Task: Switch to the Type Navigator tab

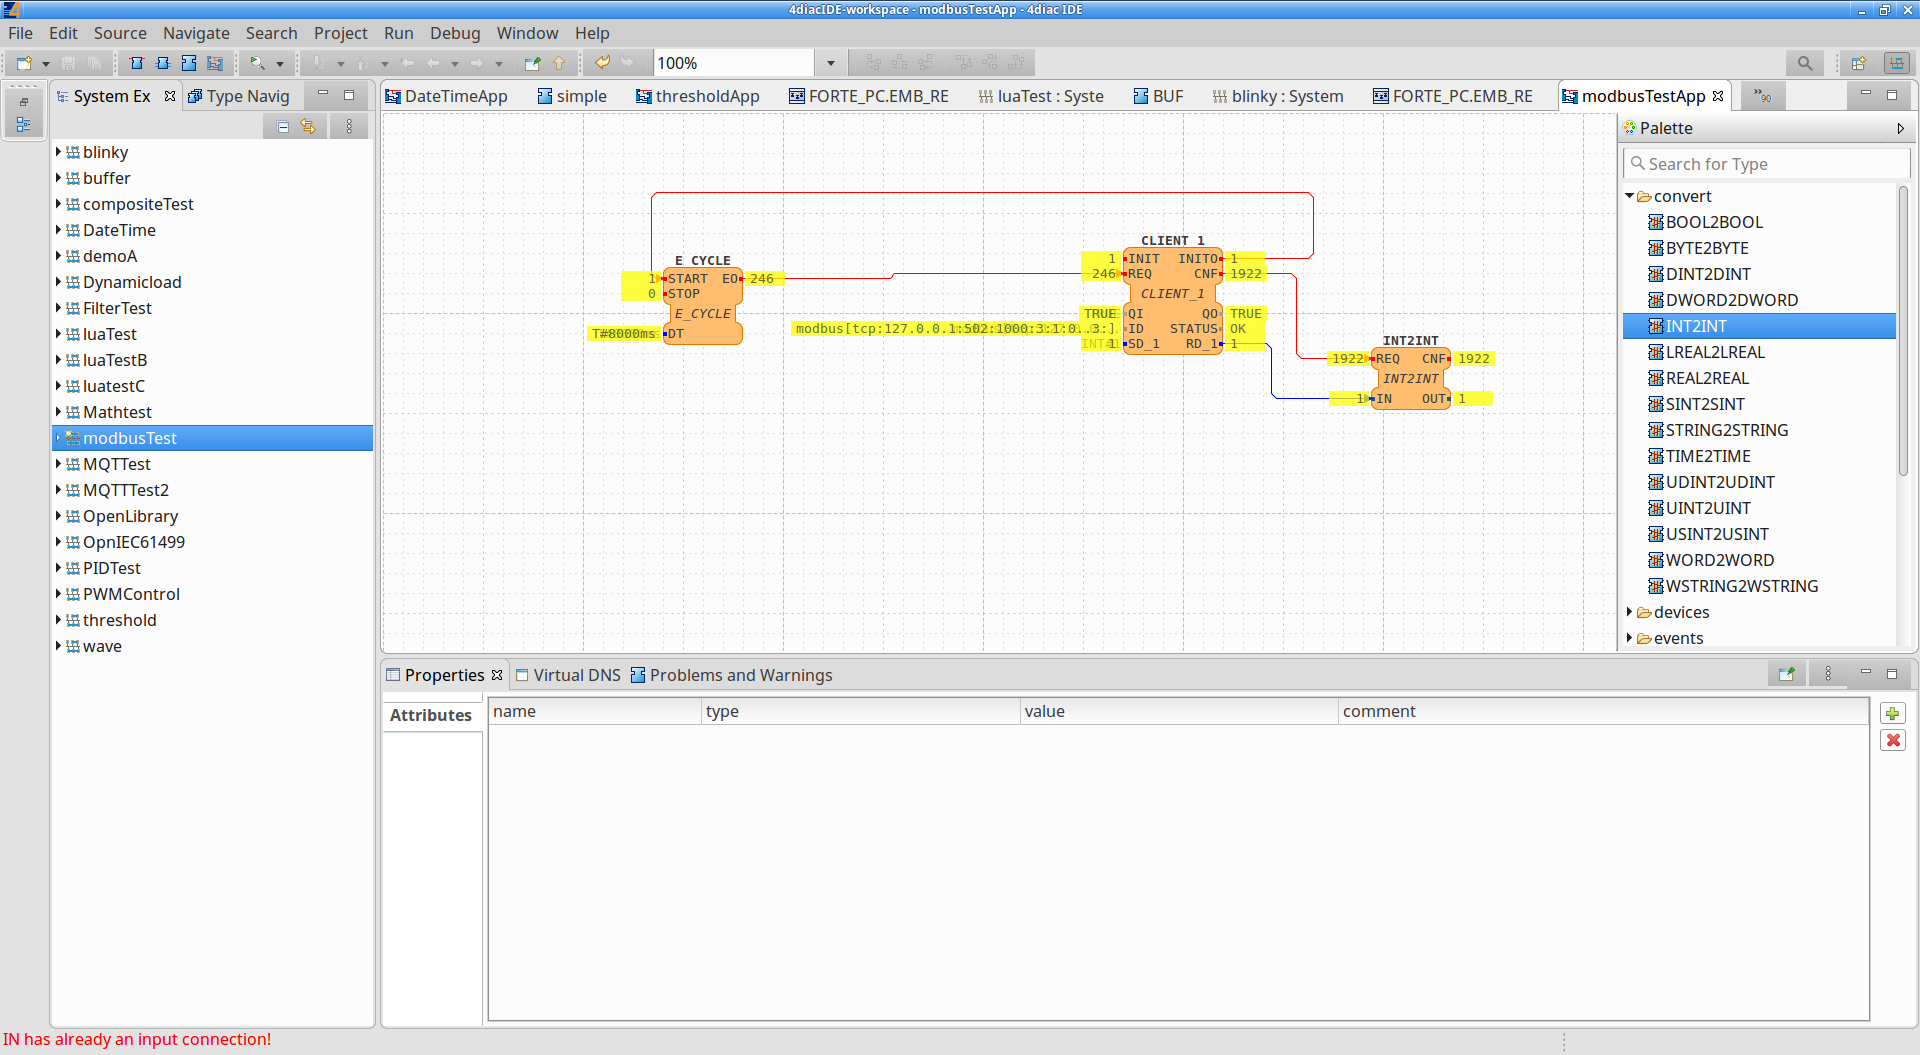Action: [238, 96]
